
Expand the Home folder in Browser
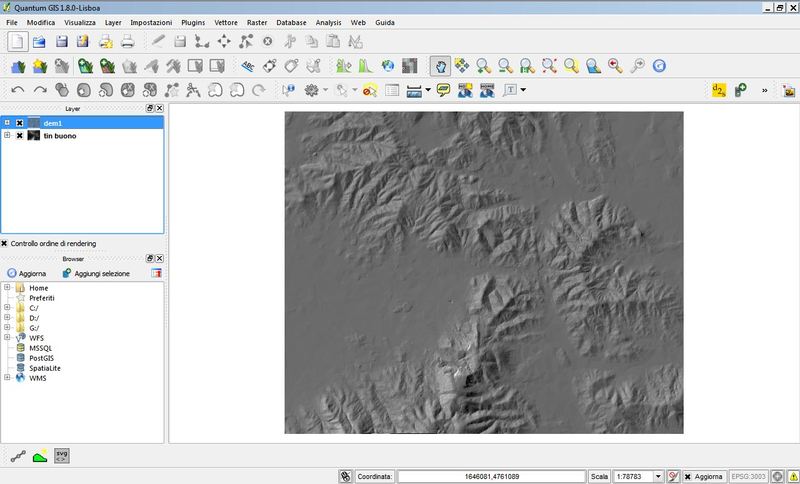click(7, 288)
